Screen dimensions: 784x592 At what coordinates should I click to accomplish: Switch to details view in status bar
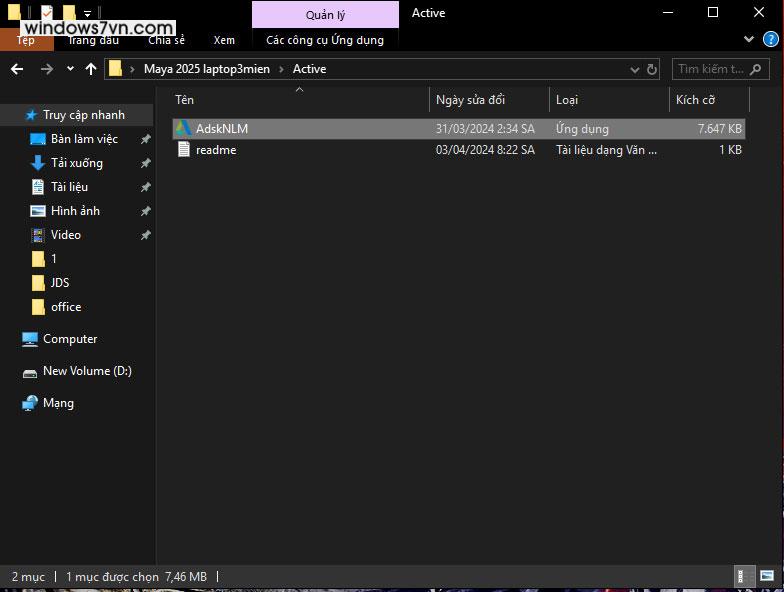click(745, 576)
